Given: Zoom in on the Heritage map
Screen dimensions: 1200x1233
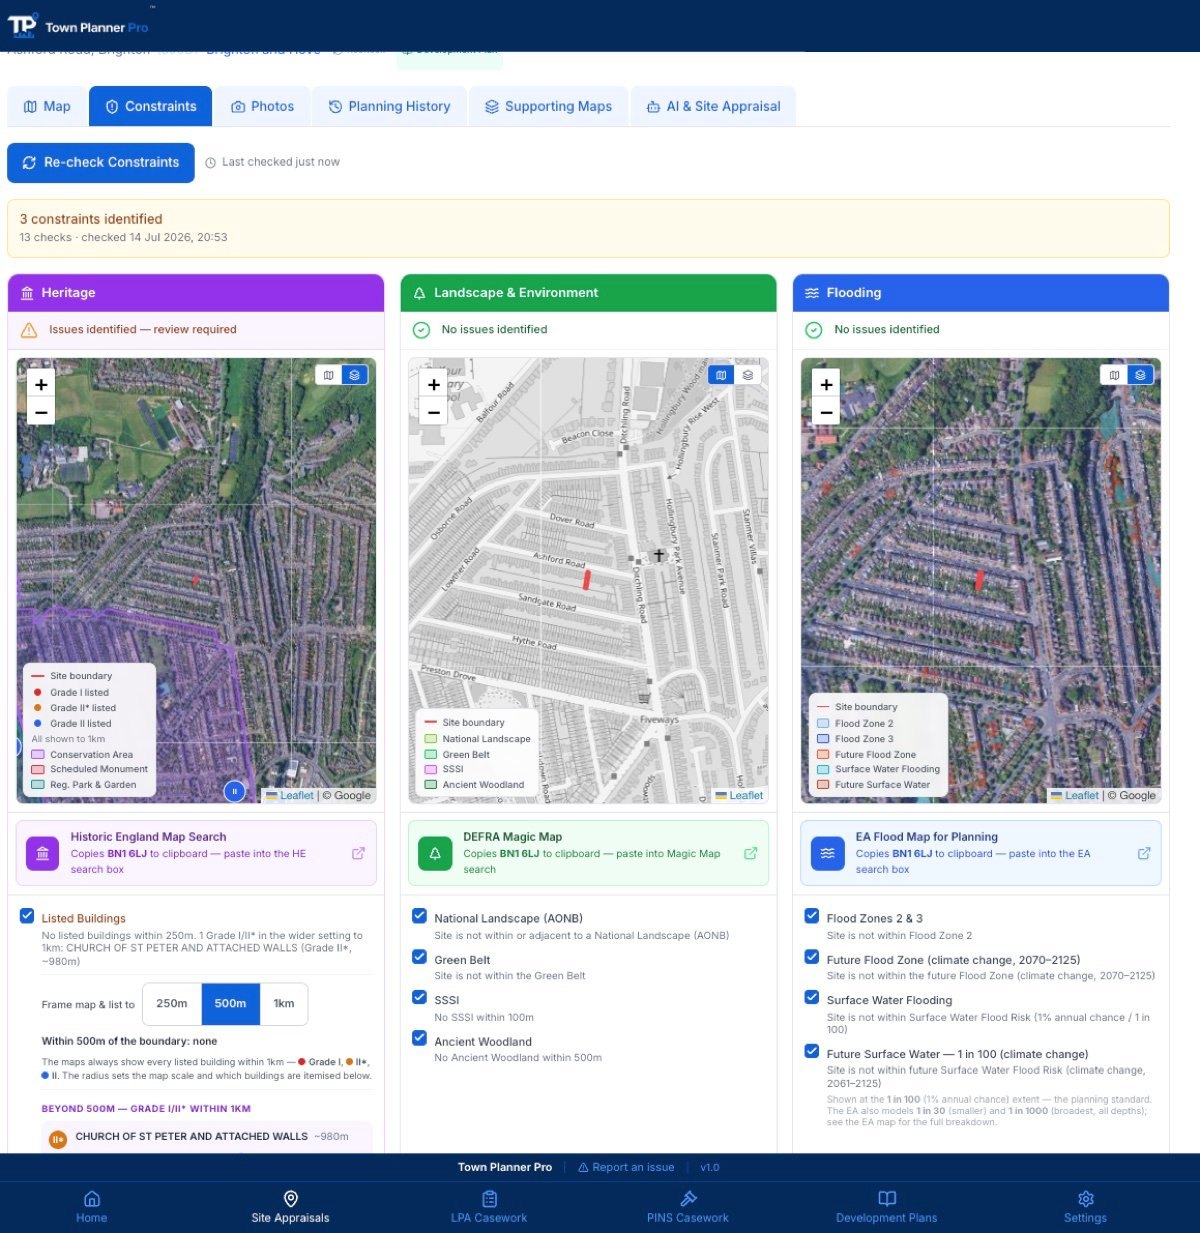Looking at the screenshot, I should pos(41,385).
